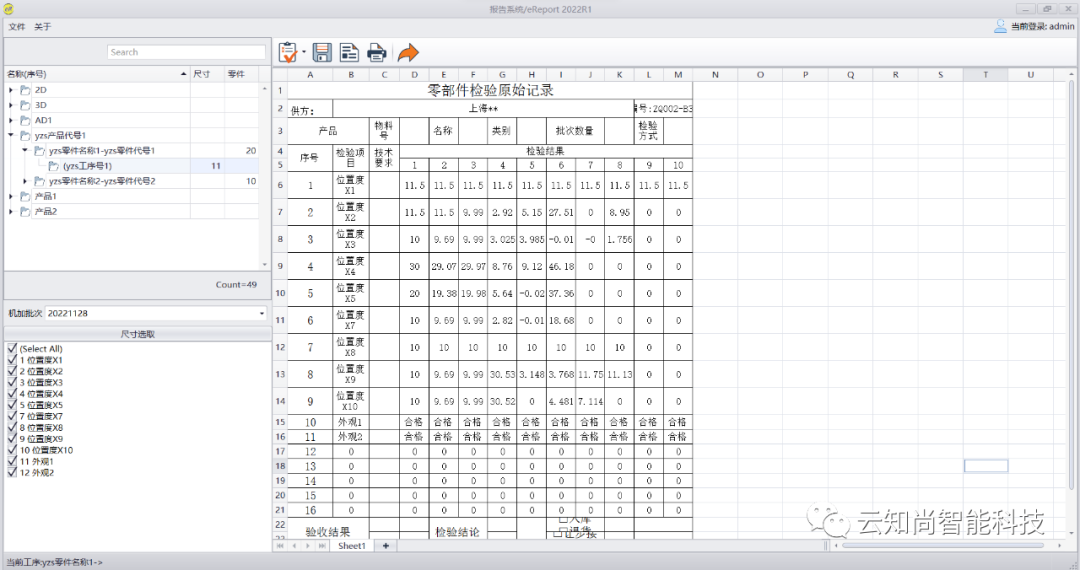Click the app logo in title bar
The image size is (1080, 570).
[x=9, y=8]
